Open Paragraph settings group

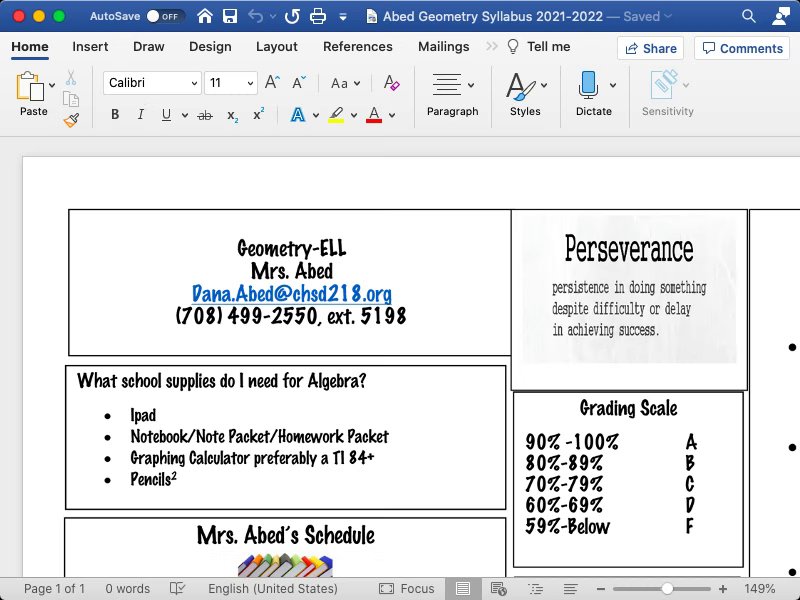click(453, 94)
